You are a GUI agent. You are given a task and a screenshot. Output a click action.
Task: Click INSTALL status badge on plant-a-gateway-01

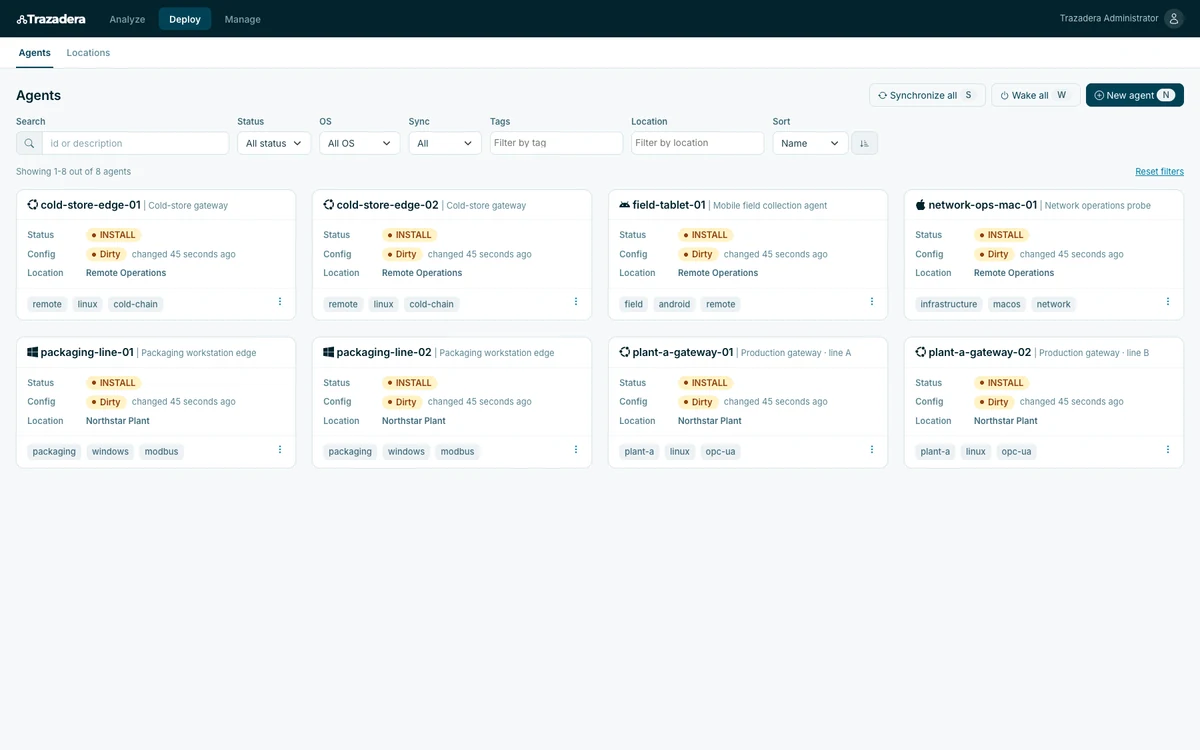point(706,383)
